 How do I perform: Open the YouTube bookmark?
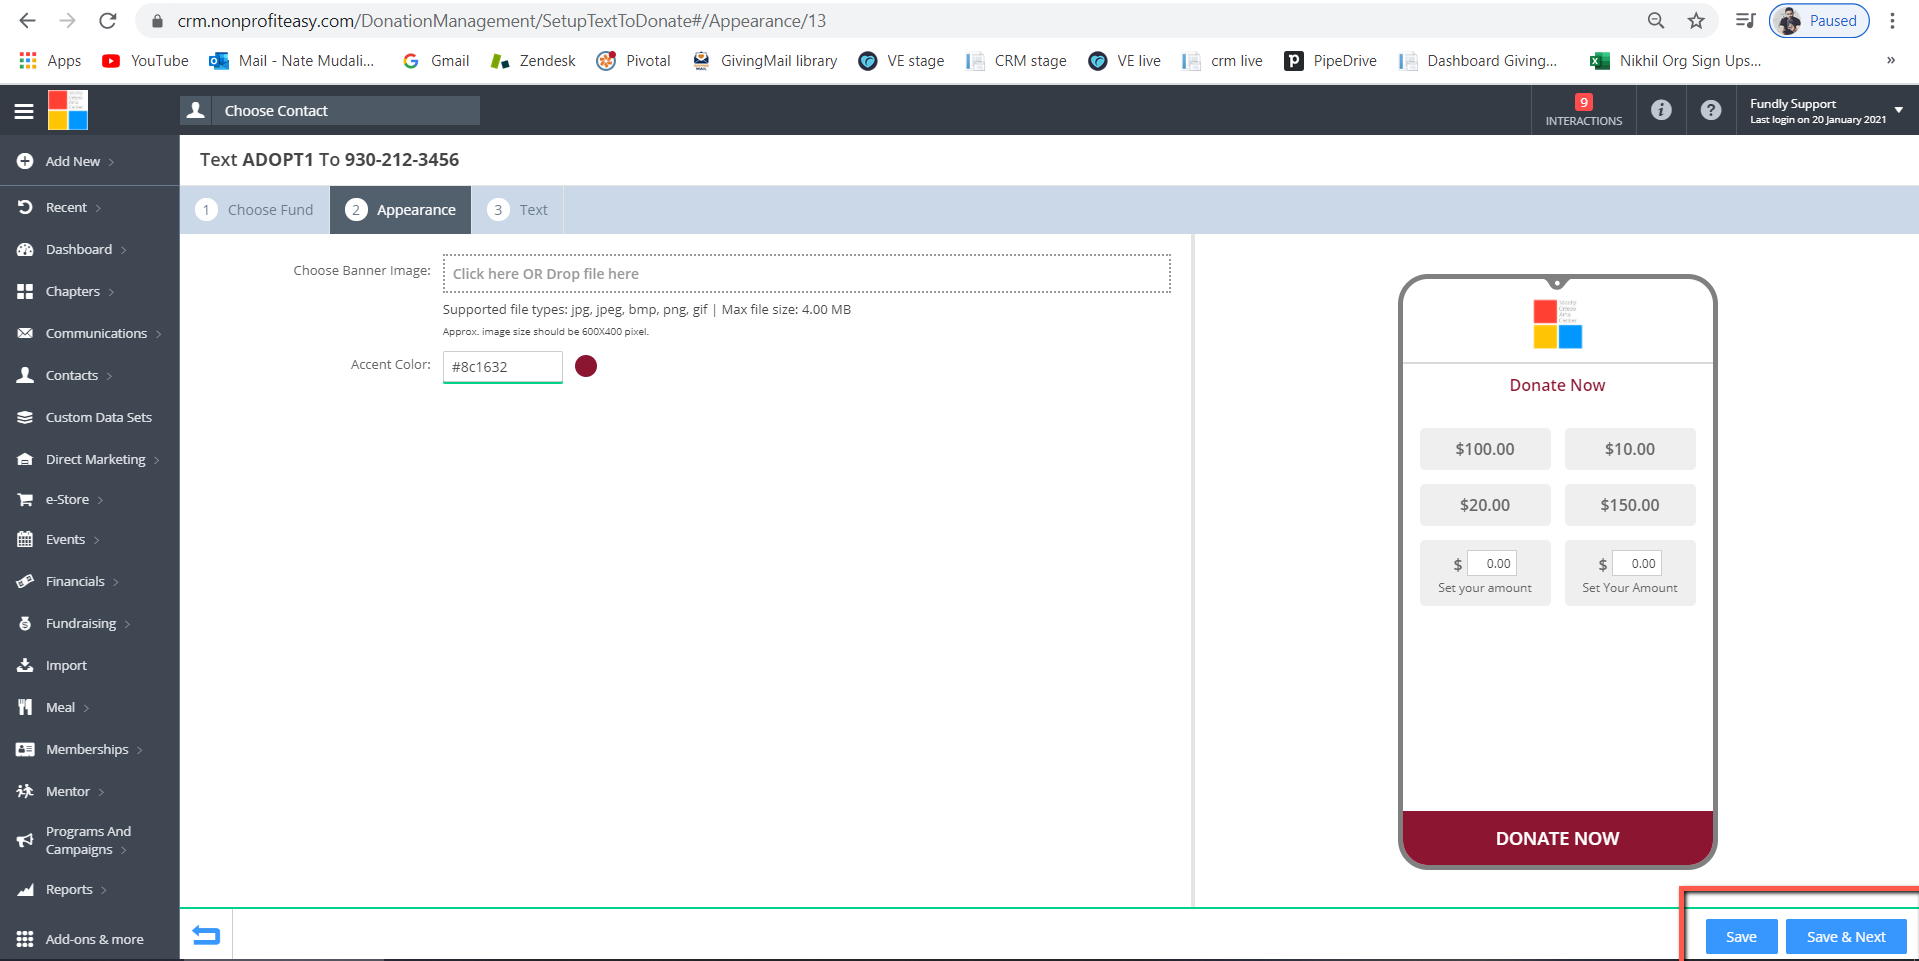coord(145,61)
